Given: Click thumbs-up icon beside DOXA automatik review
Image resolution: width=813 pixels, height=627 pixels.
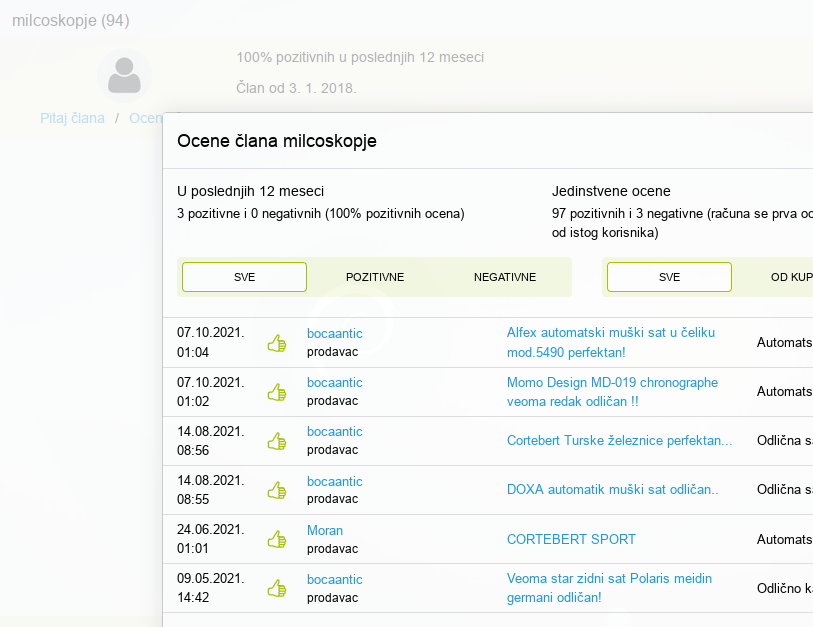Looking at the screenshot, I should tap(277, 490).
